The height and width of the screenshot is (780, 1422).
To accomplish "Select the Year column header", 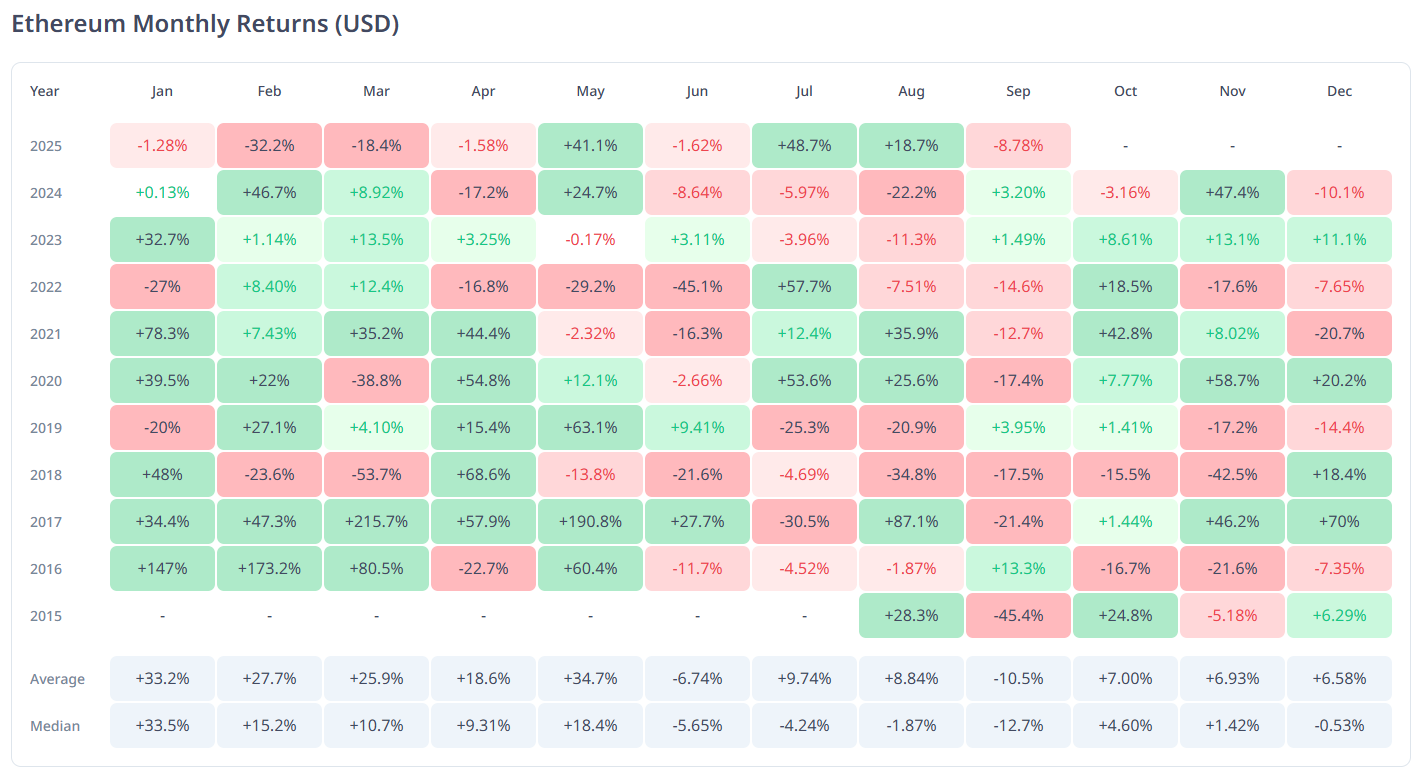I will click(45, 91).
